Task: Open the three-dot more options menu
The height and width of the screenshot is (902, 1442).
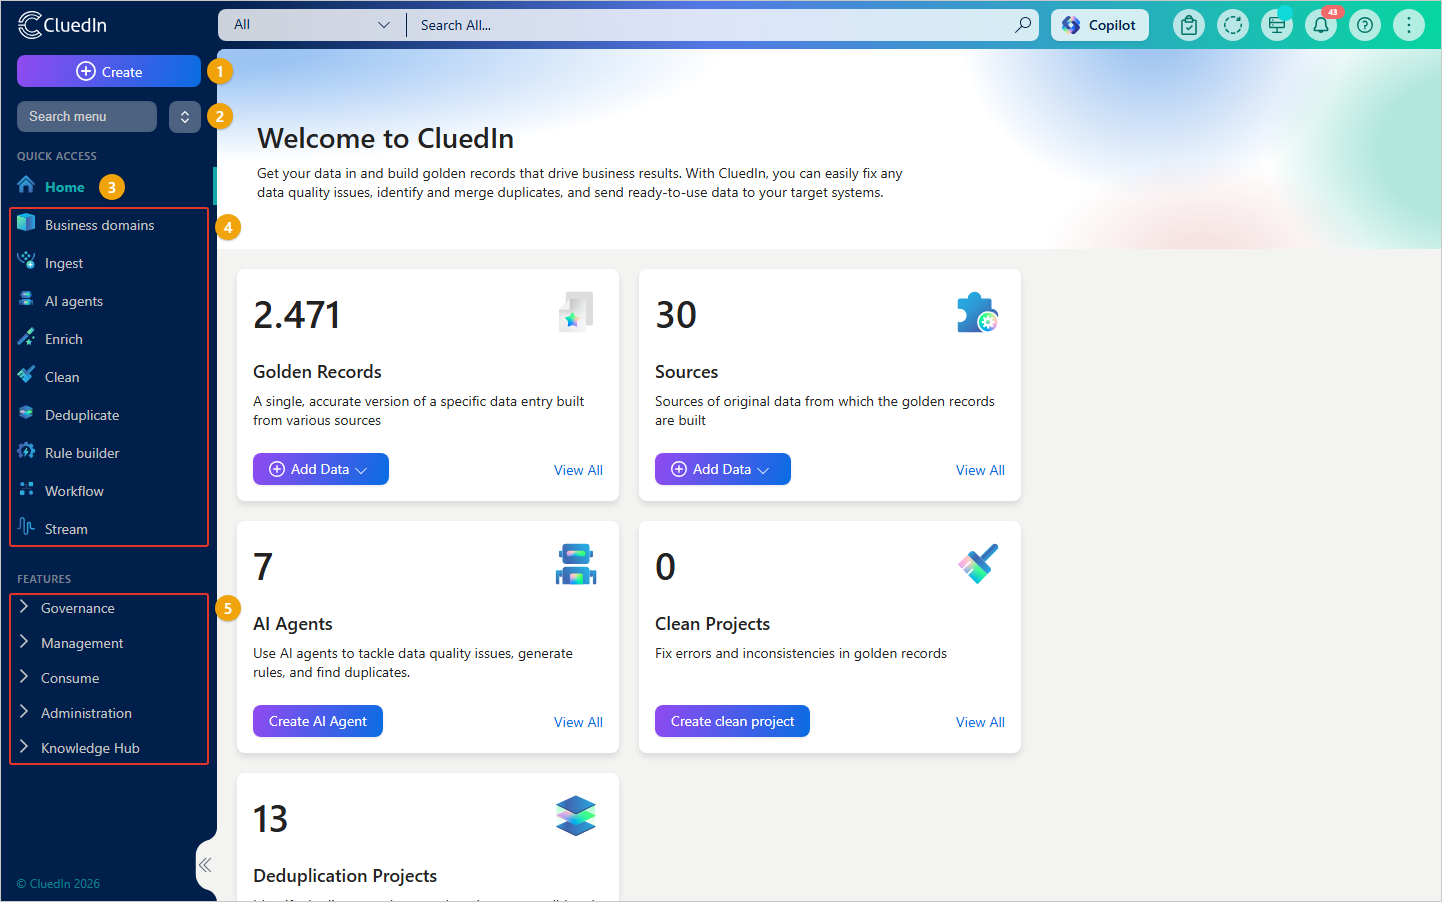Action: (1409, 25)
